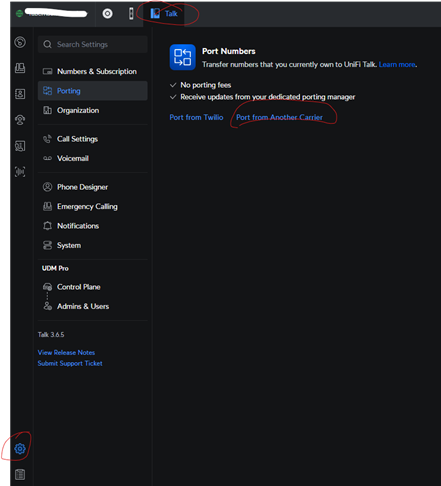Open the UniFi Network circle icon

point(107,14)
